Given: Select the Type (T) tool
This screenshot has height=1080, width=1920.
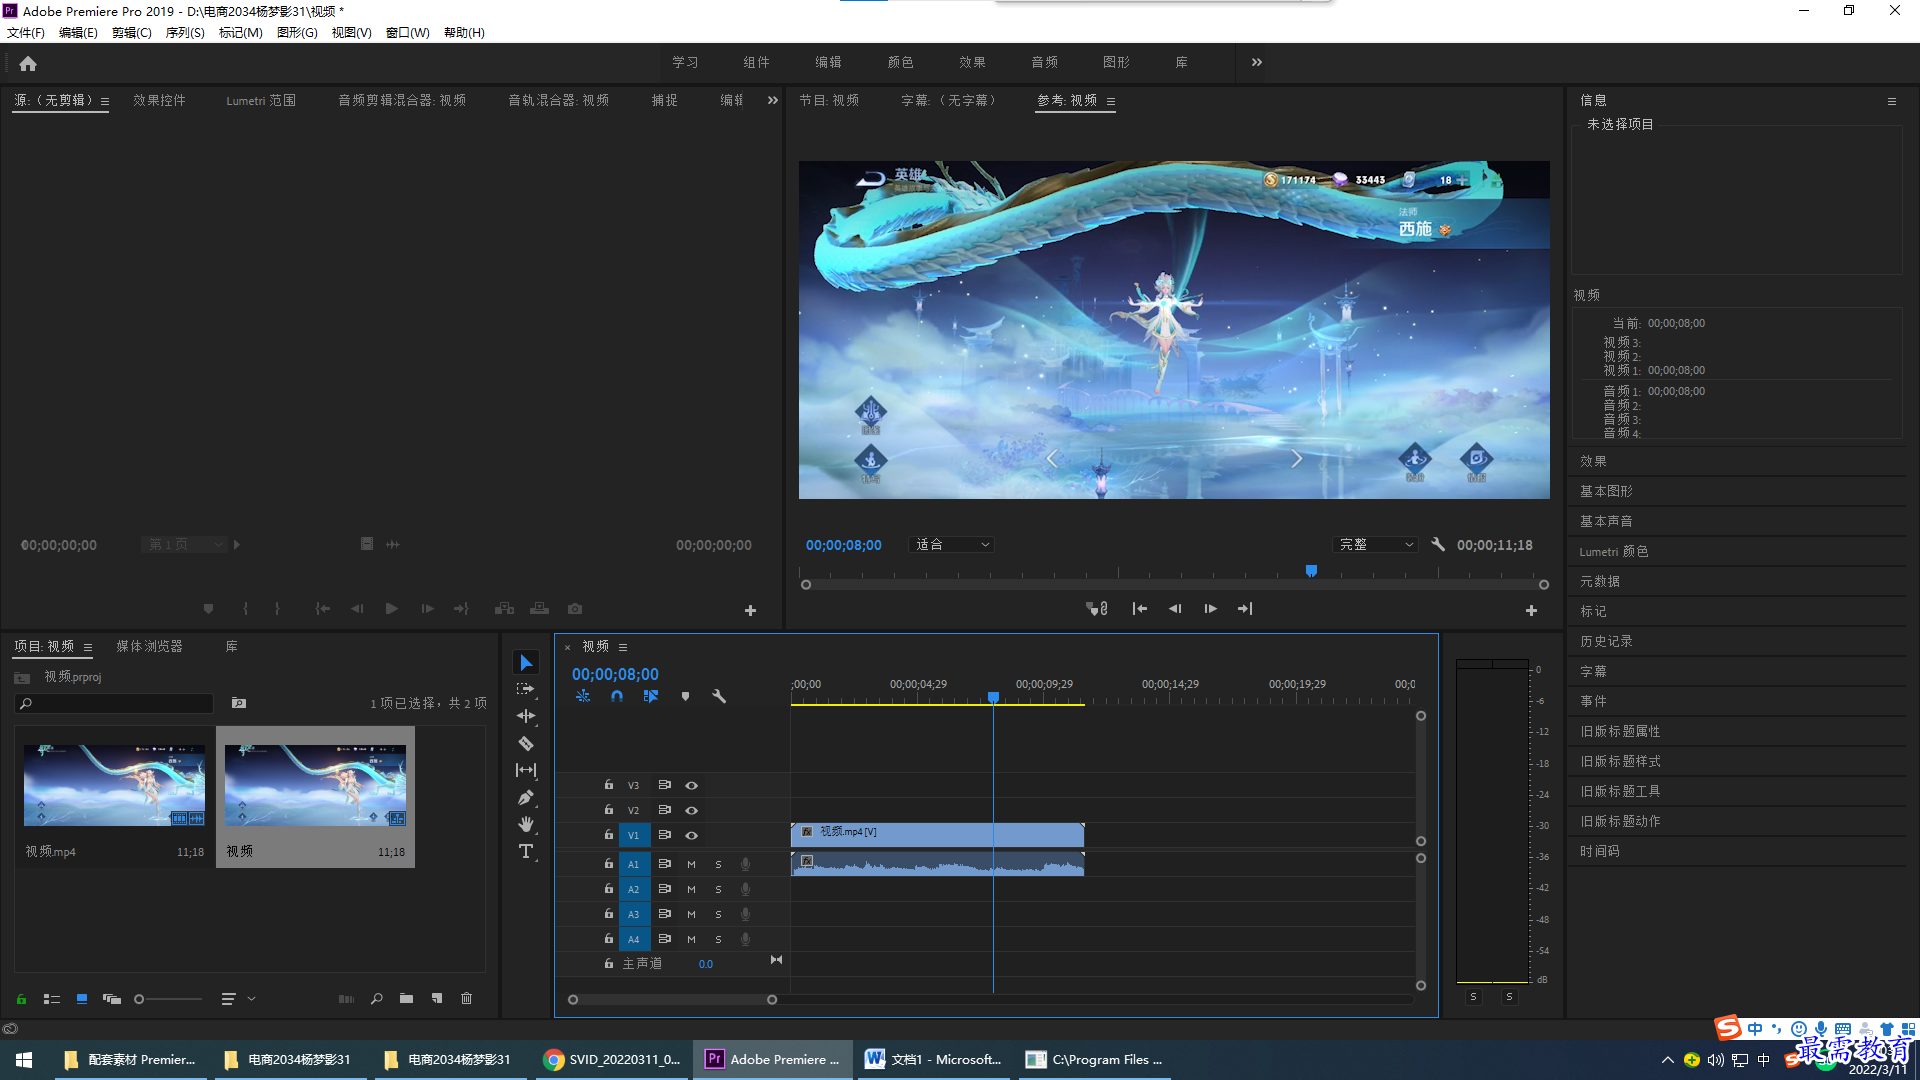Looking at the screenshot, I should coord(526,851).
